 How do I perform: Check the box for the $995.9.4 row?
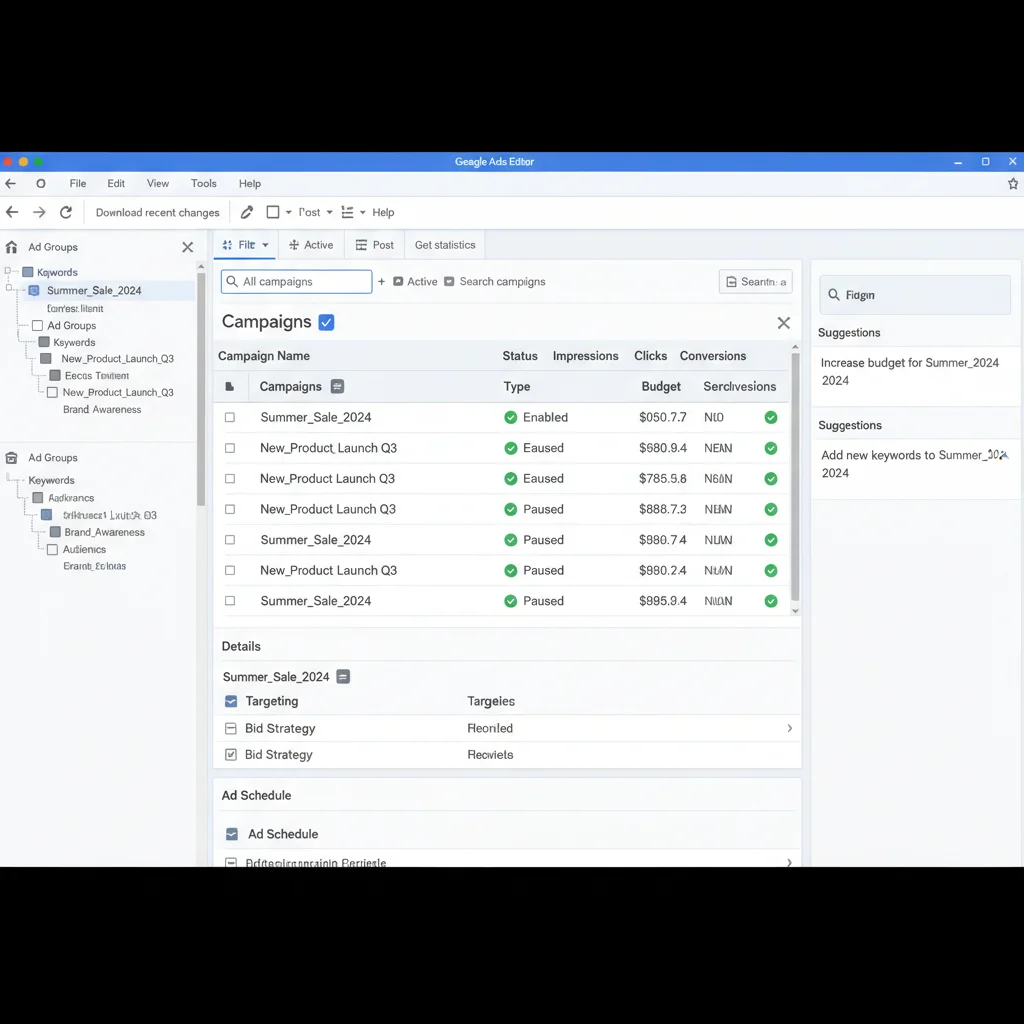point(230,601)
